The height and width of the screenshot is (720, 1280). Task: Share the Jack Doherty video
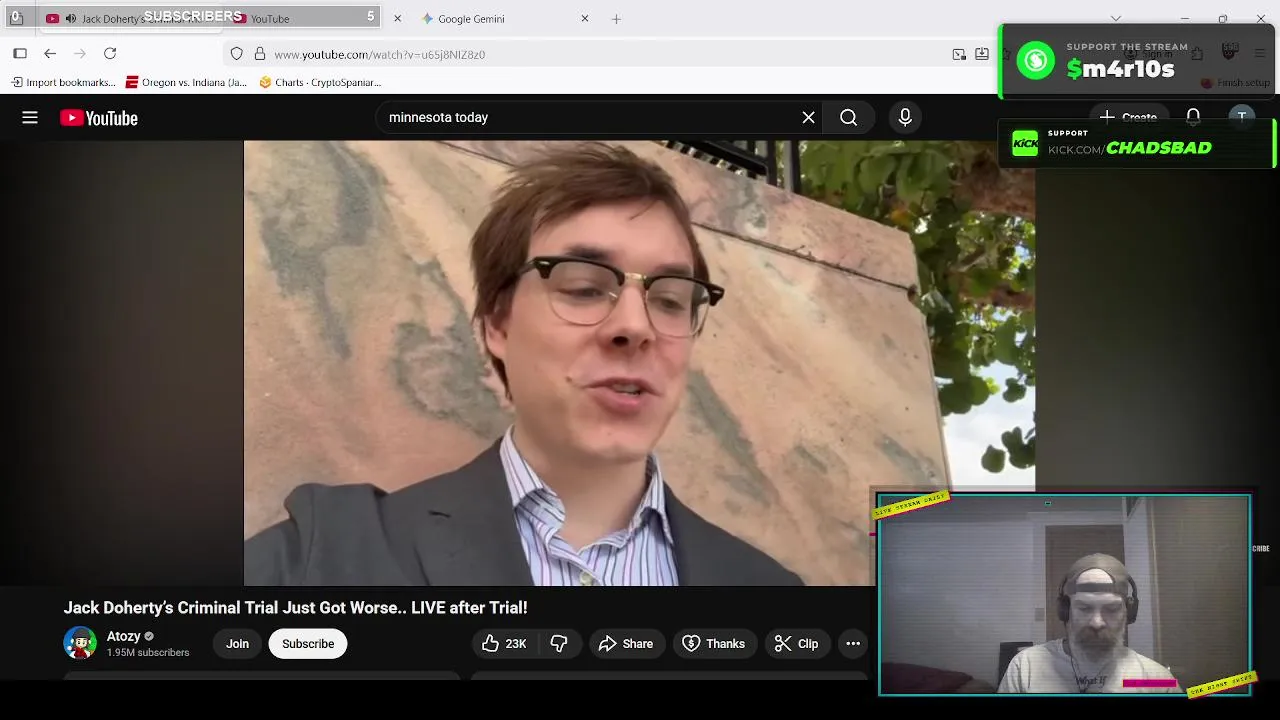pos(626,644)
